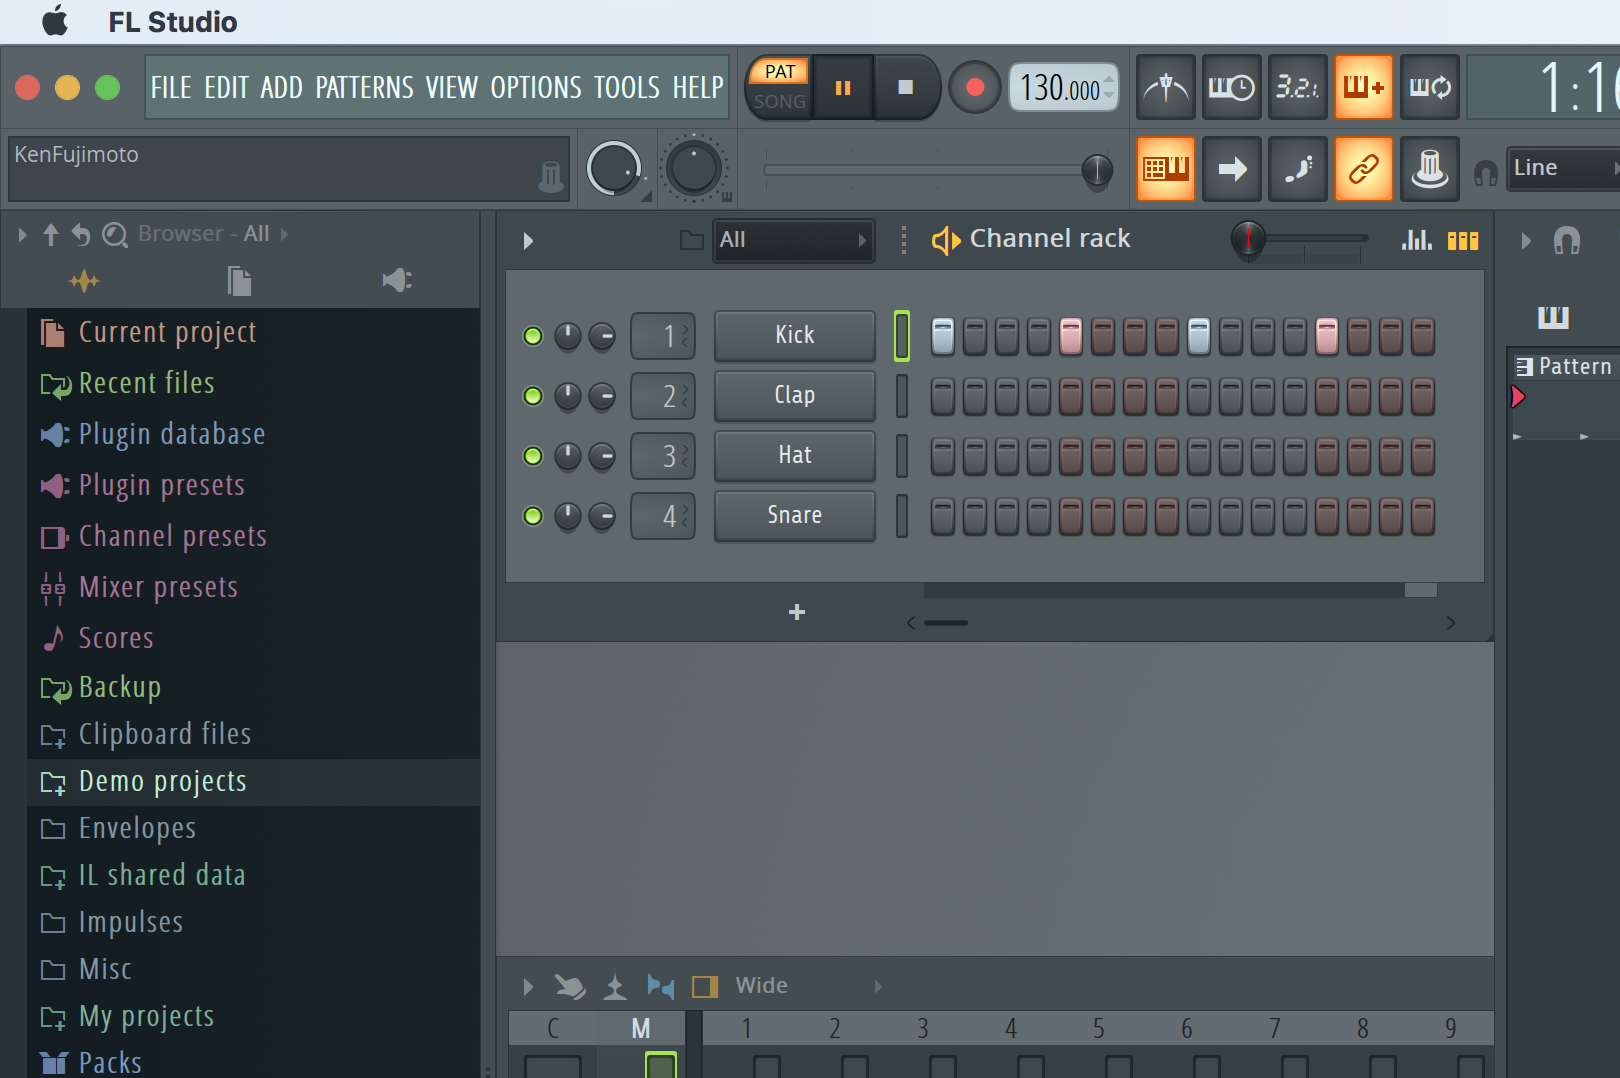Click the Channel rack speaker icon
The width and height of the screenshot is (1620, 1078).
(946, 240)
